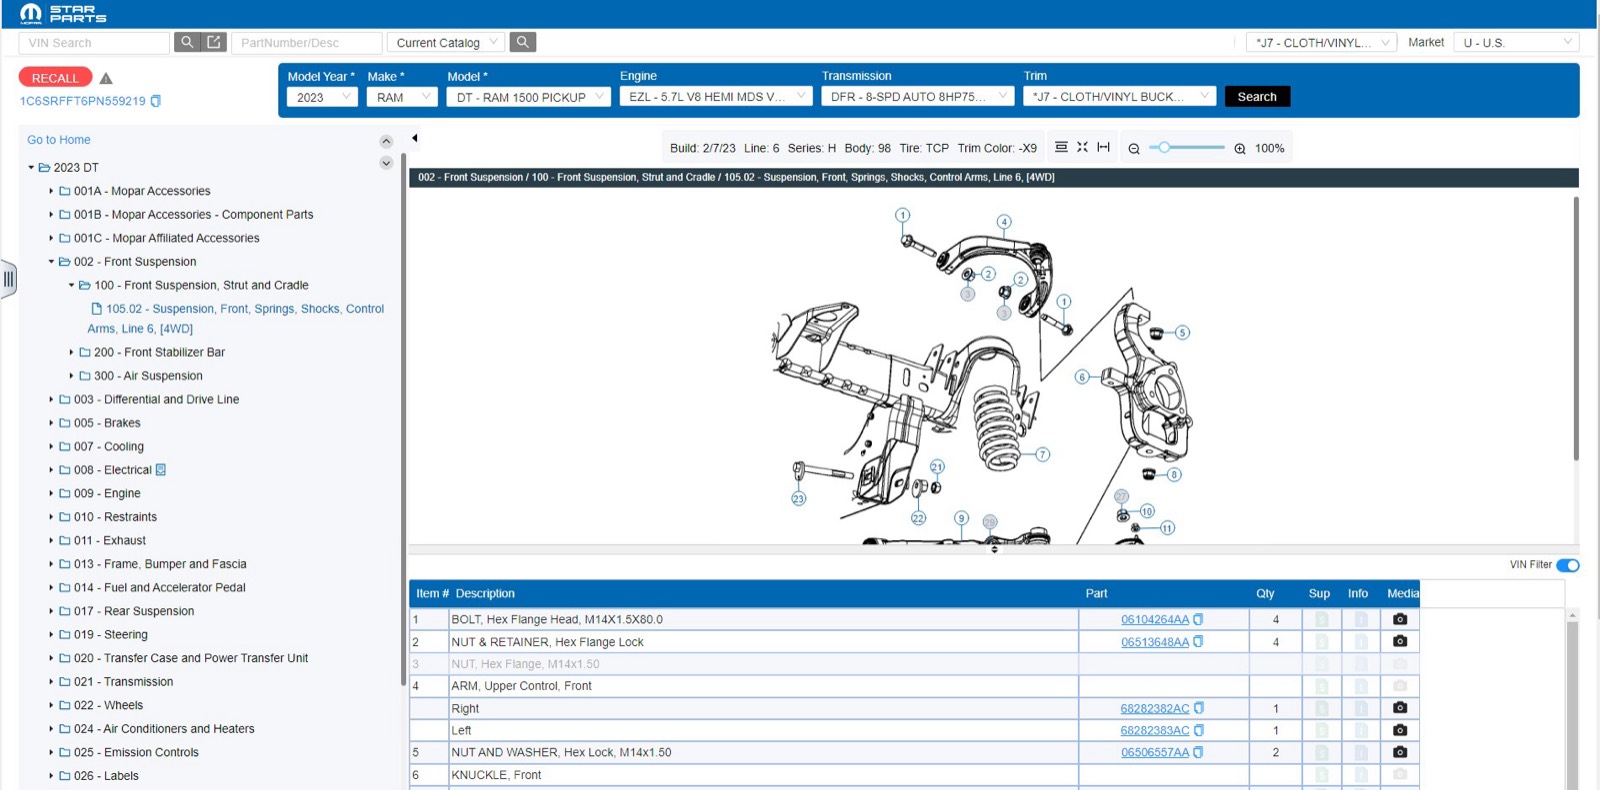The width and height of the screenshot is (1600, 790).
Task: Click the RECALL button
Action: pos(55,77)
